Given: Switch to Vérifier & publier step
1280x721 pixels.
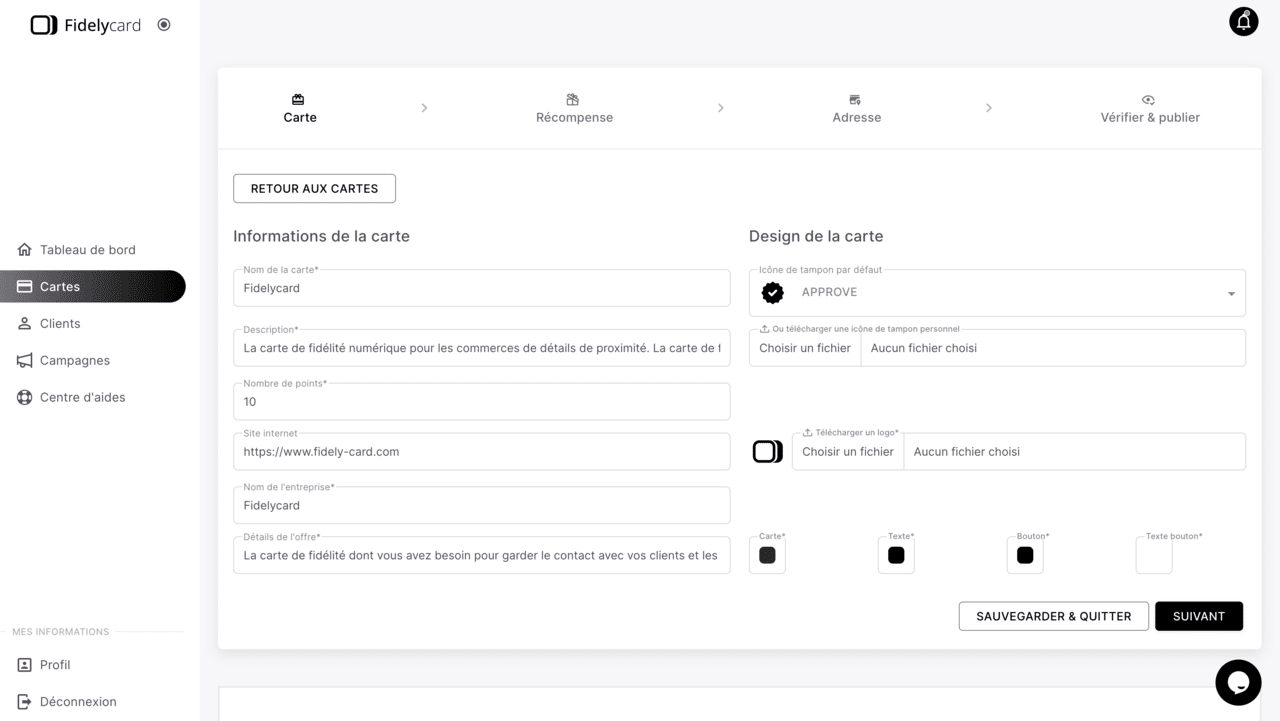Looking at the screenshot, I should (1150, 108).
